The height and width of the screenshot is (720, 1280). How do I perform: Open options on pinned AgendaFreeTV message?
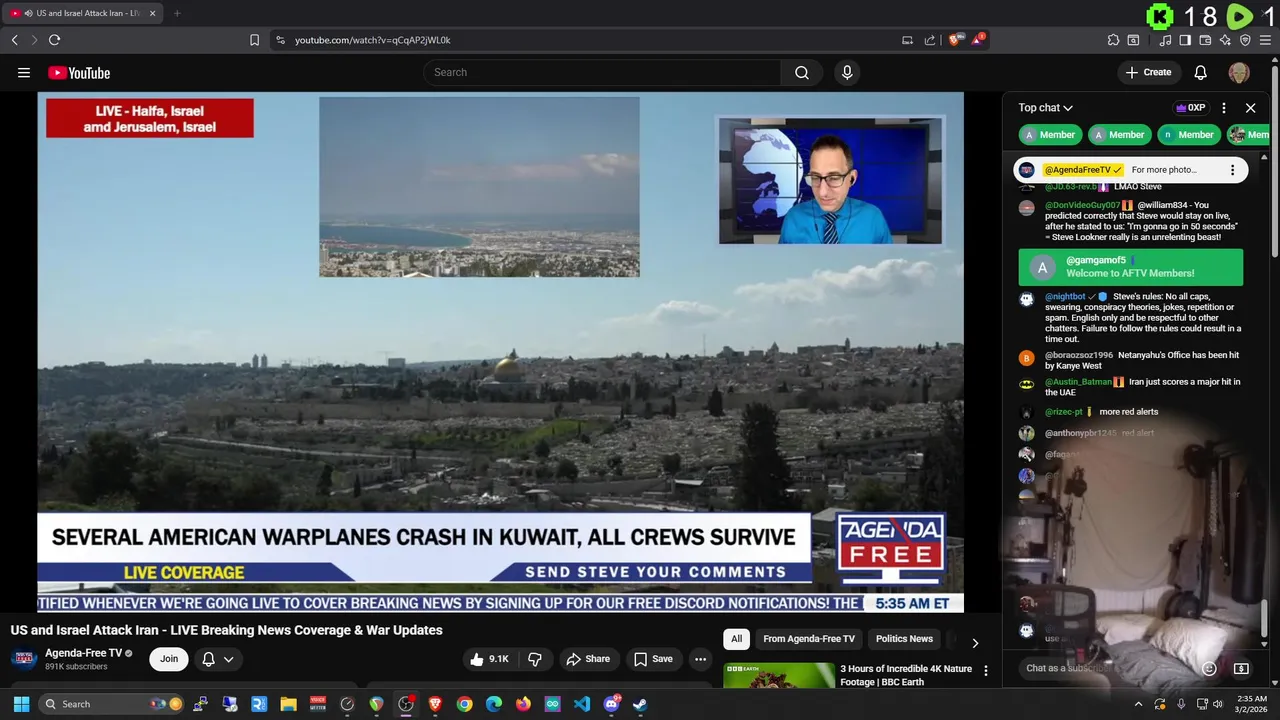pos(1232,170)
